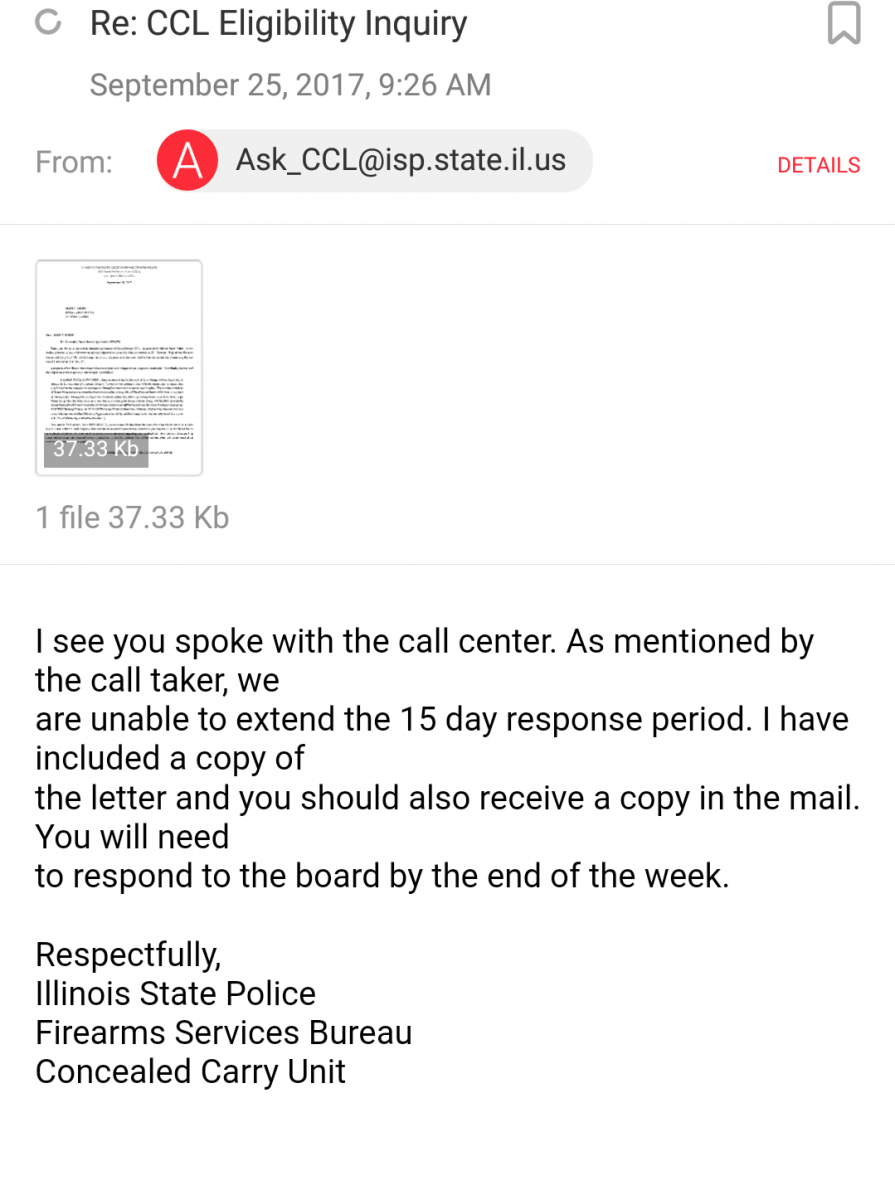Tap the 'included a copy of' line
Screen dimensions: 895x1200
170,758
